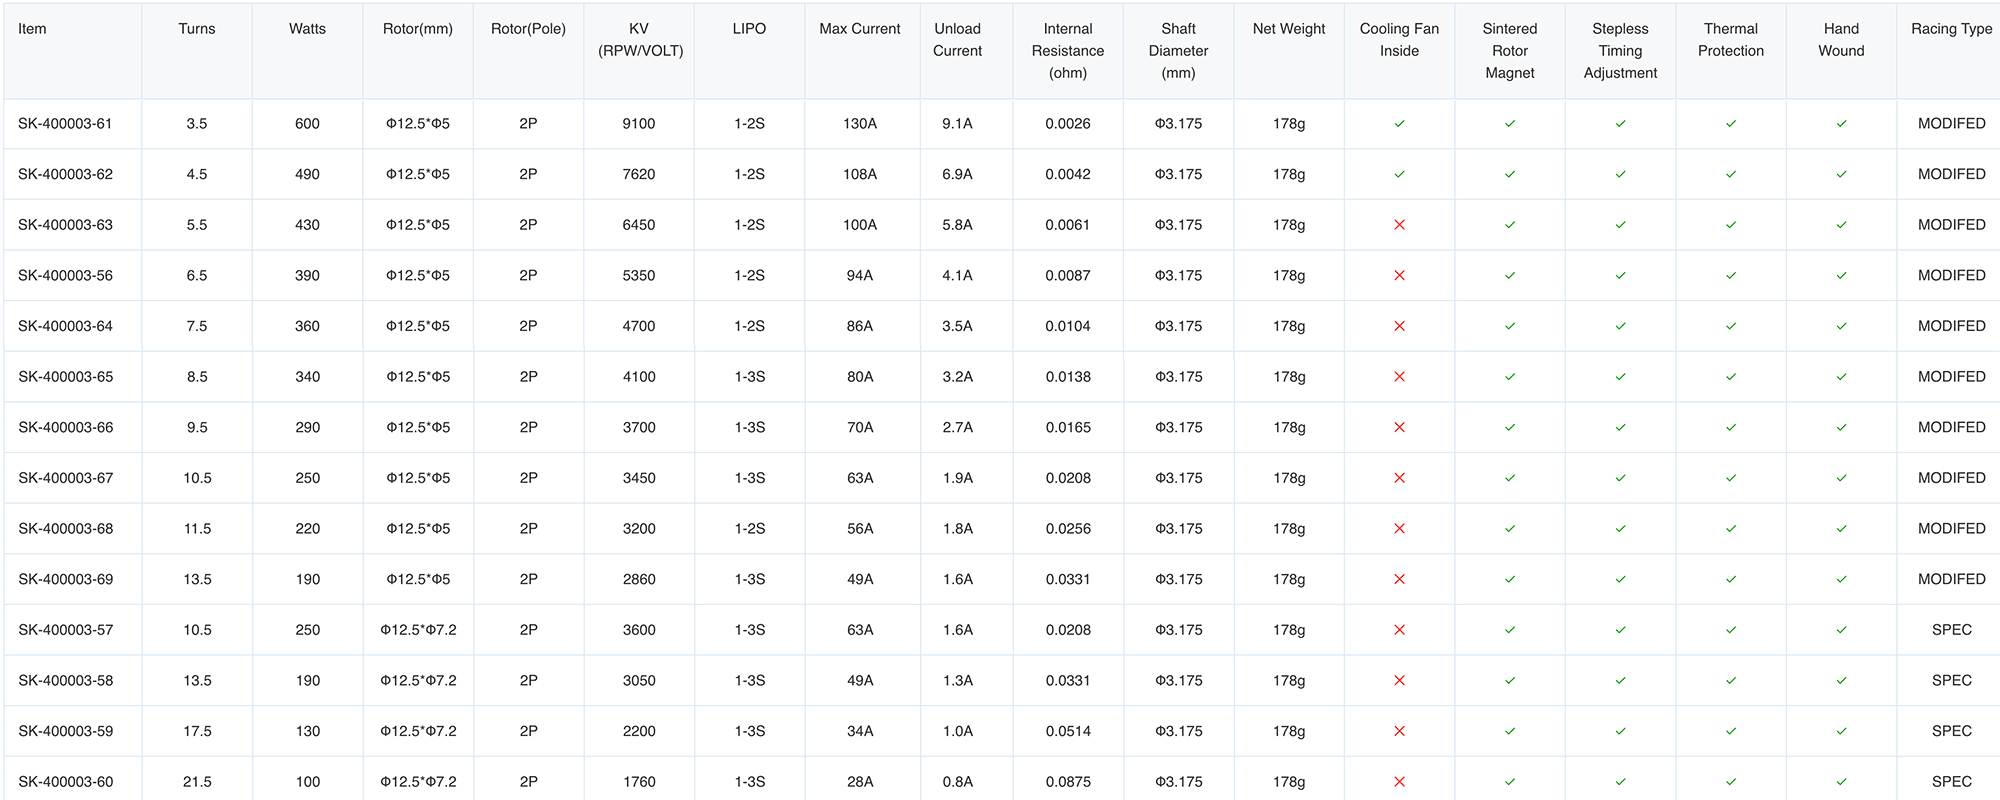Click the 0.0875 internal resistance cell
The image size is (2000, 800).
(x=1068, y=782)
